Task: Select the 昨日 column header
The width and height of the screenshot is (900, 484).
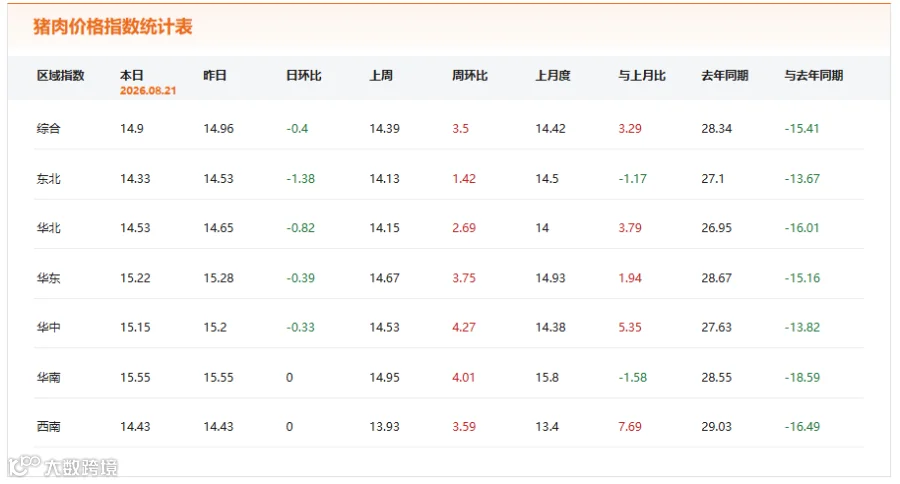Action: (x=215, y=75)
